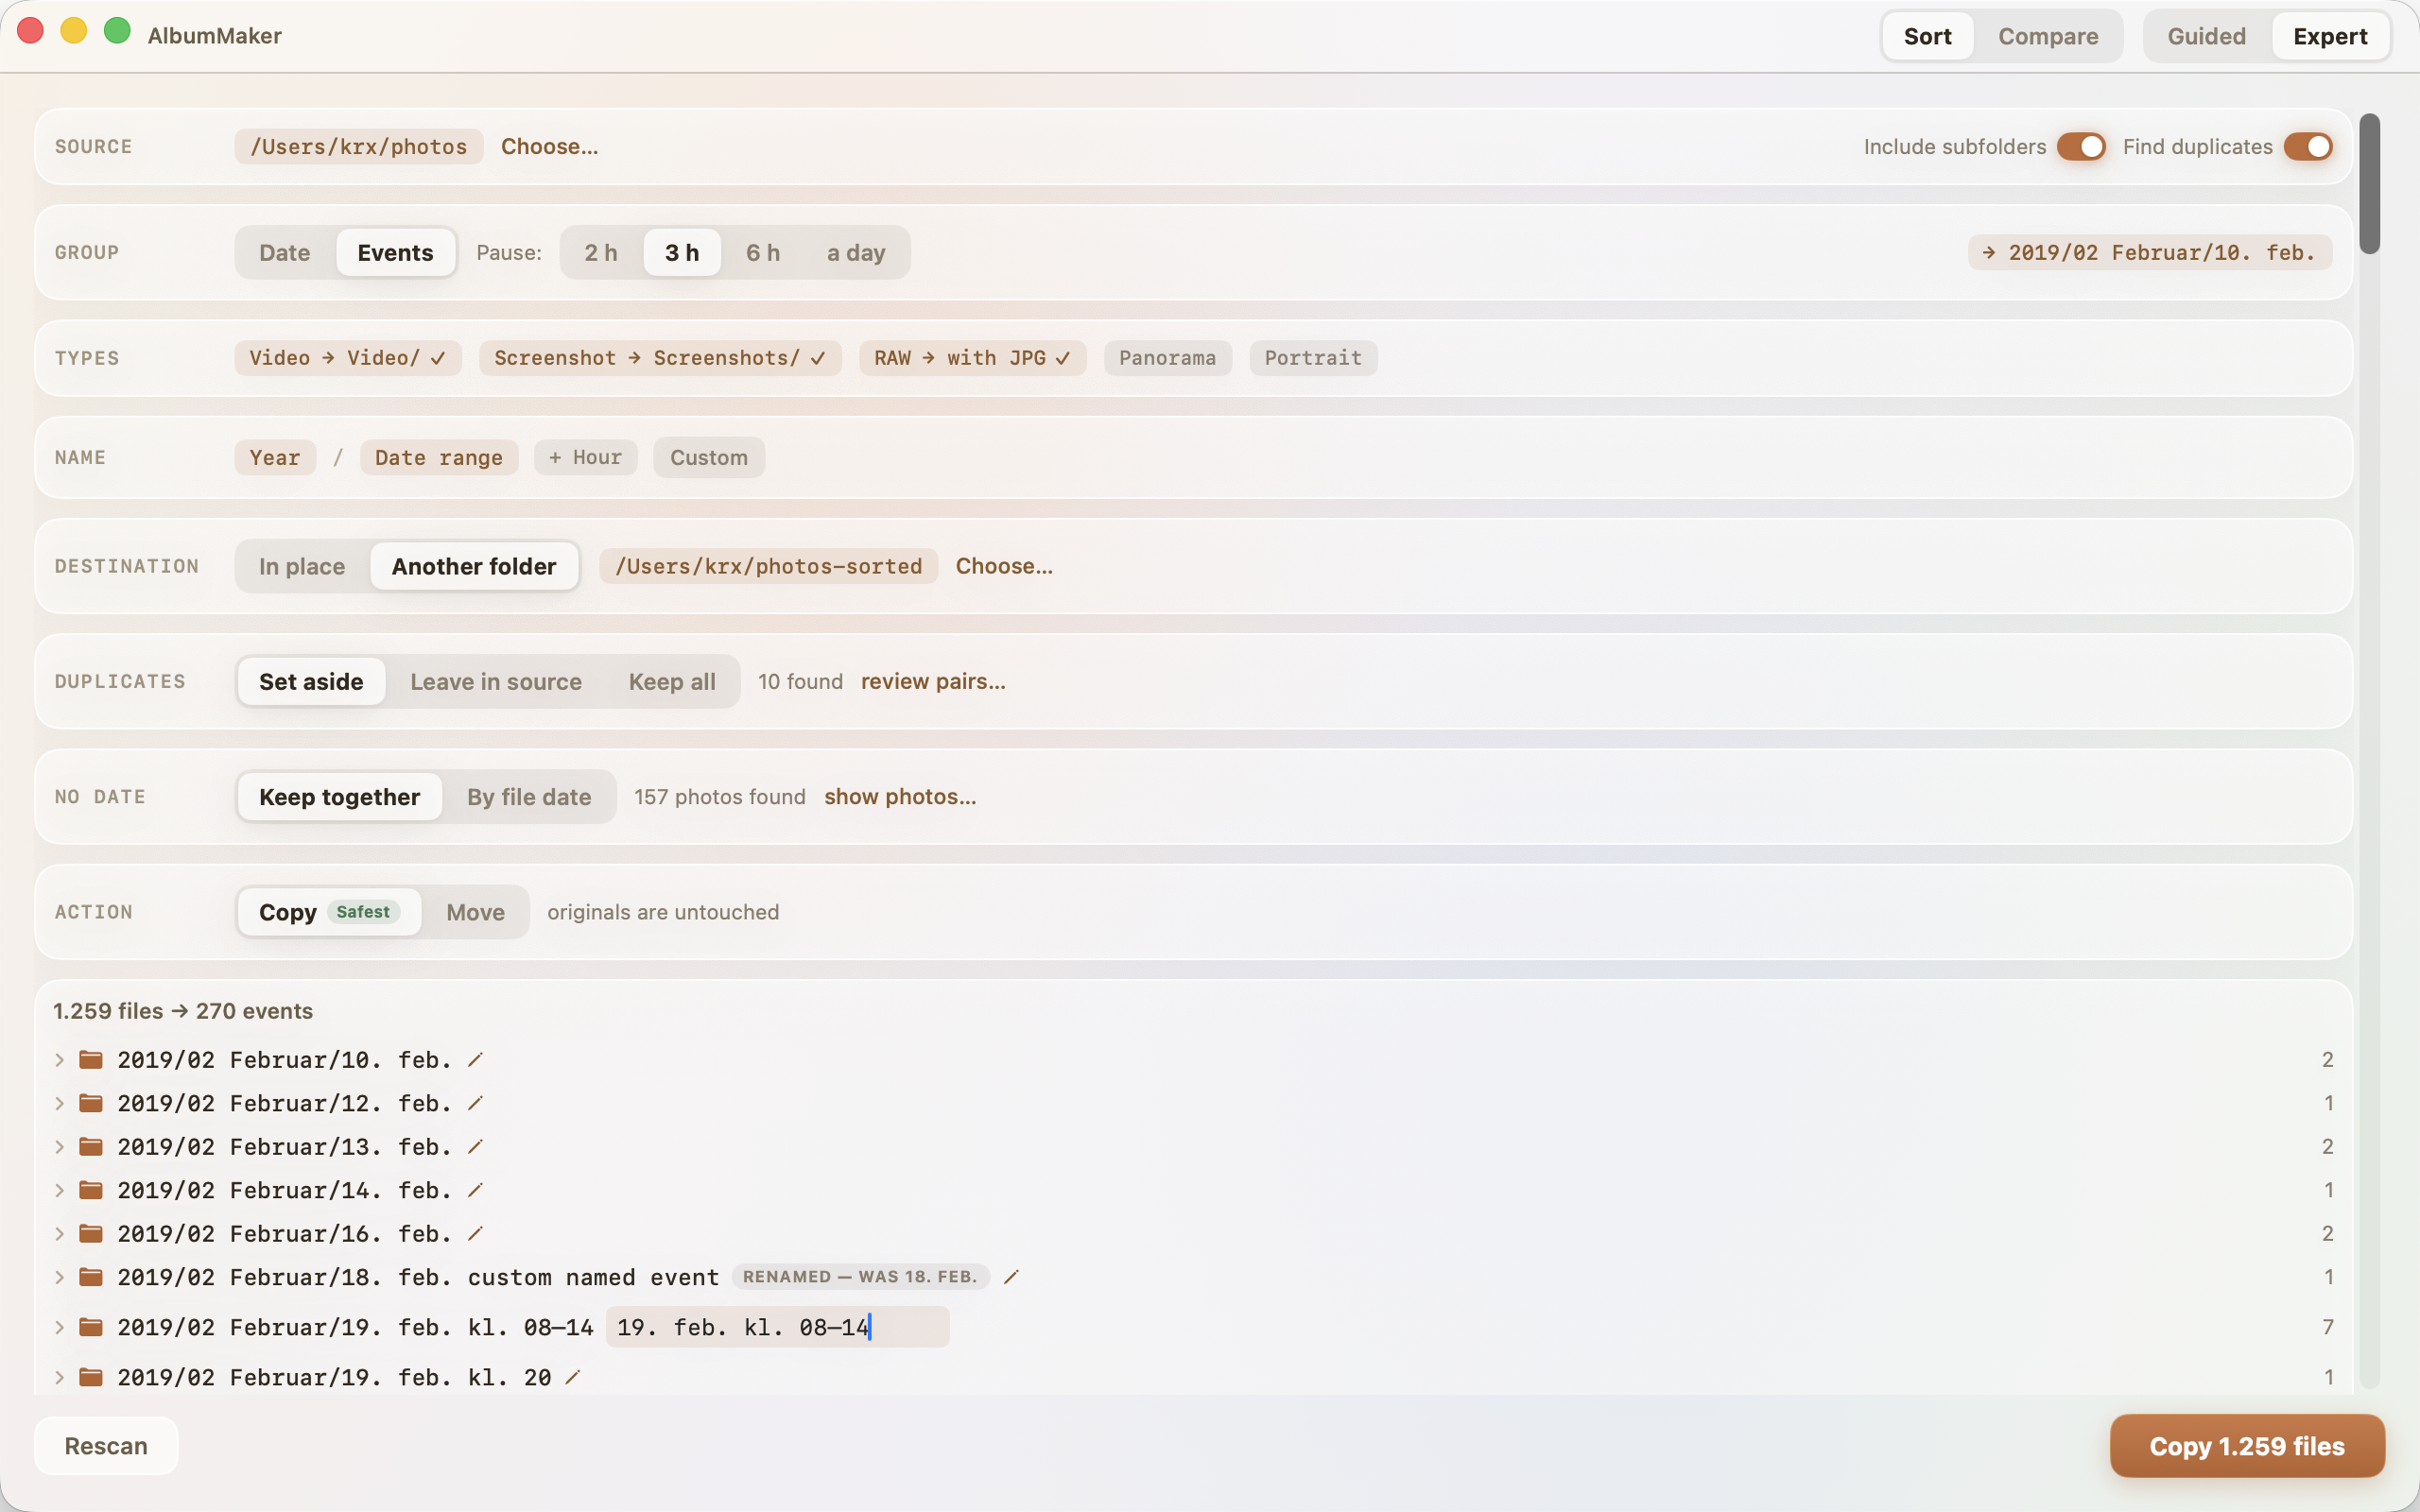Image resolution: width=2420 pixels, height=1512 pixels.
Task: Expand 2019/02 Februar/16. feb. folder
Action: [60, 1233]
